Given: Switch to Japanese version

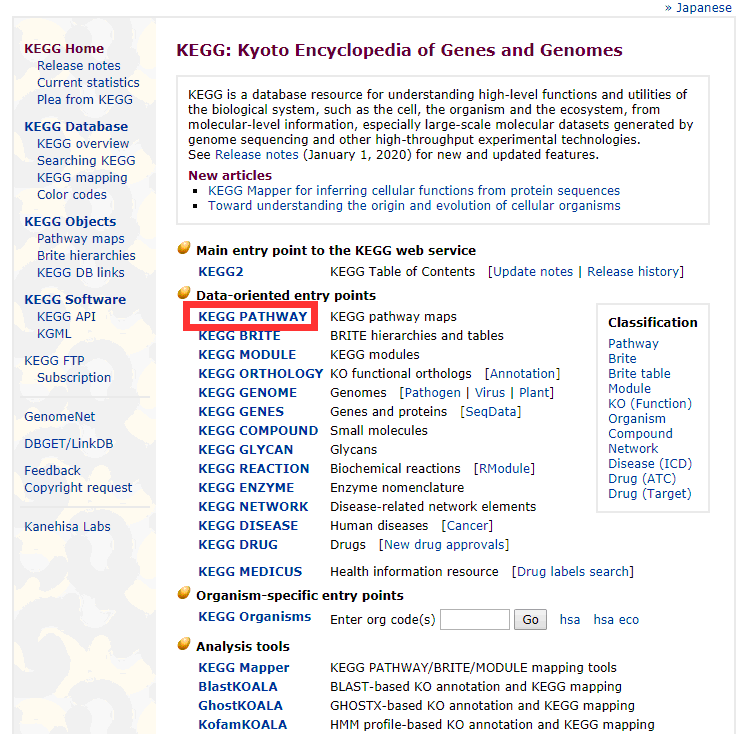Looking at the screenshot, I should (704, 8).
